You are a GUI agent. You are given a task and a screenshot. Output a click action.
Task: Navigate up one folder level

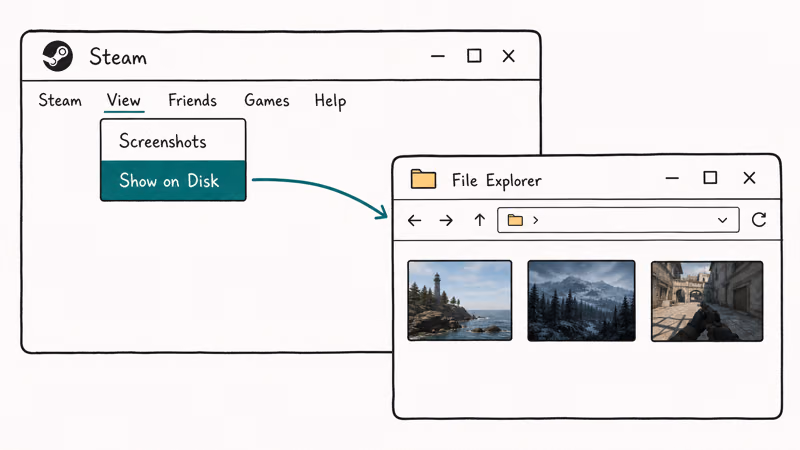pyautogui.click(x=480, y=220)
